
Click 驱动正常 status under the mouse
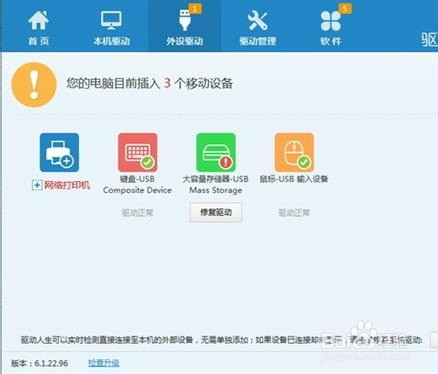click(x=294, y=213)
